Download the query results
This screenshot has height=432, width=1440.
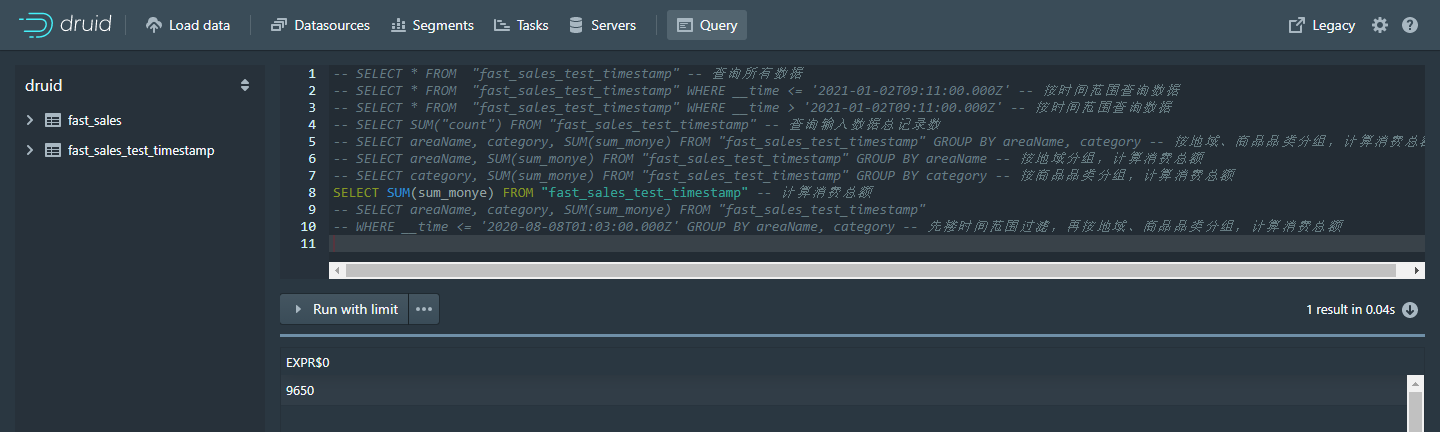1410,309
